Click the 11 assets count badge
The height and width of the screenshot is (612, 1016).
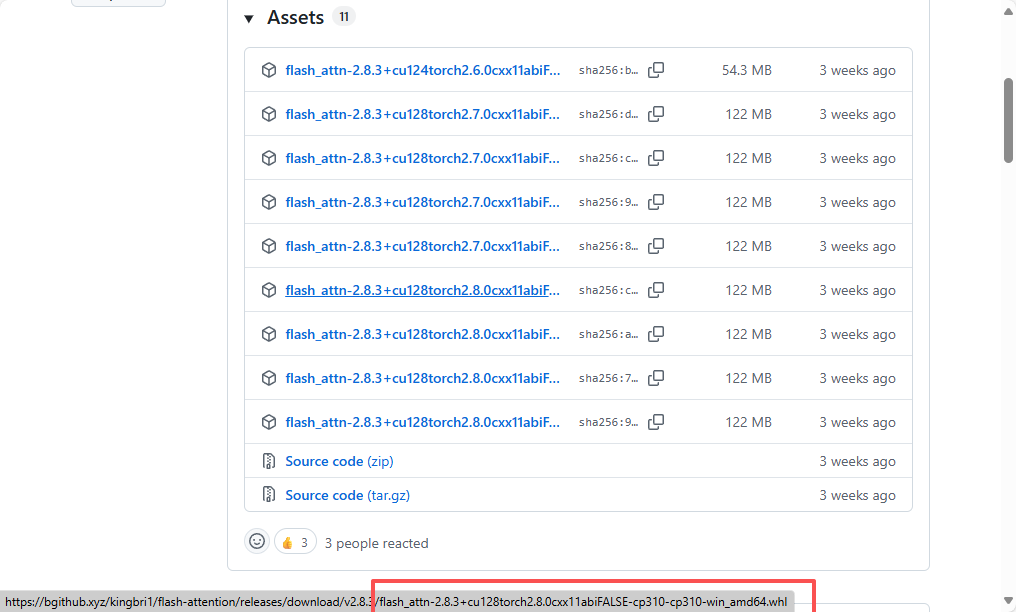coord(344,16)
